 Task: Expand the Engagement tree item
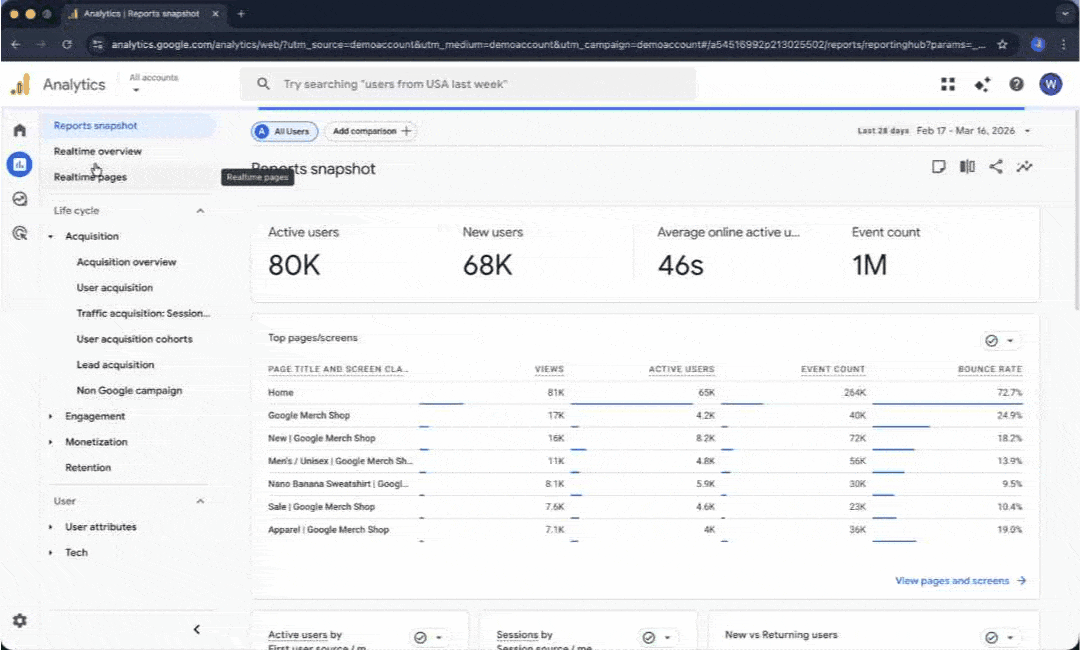95,416
